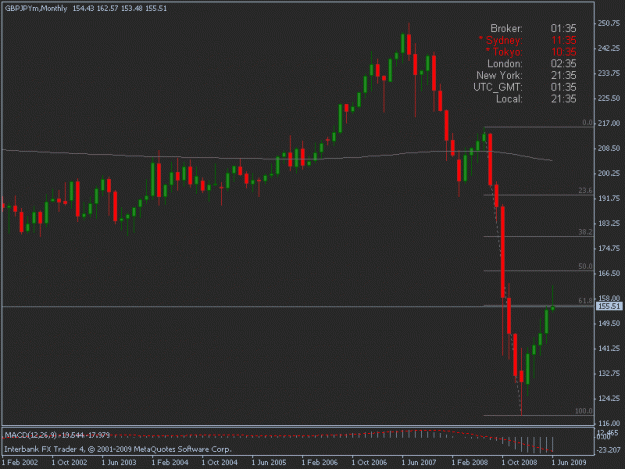The height and width of the screenshot is (469, 625).
Task: Click the 166.50 price axis label
Action: pyautogui.click(x=609, y=273)
